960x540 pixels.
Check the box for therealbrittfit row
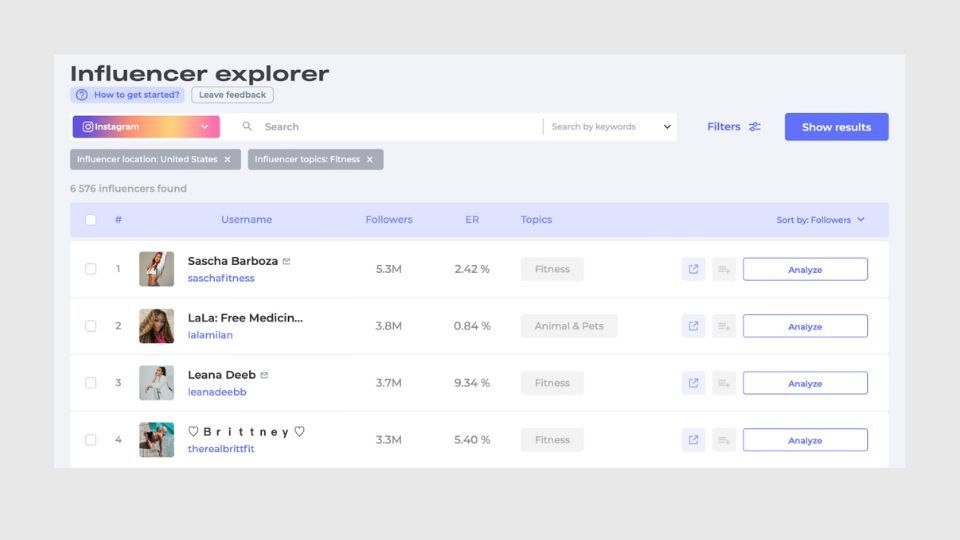coord(91,440)
